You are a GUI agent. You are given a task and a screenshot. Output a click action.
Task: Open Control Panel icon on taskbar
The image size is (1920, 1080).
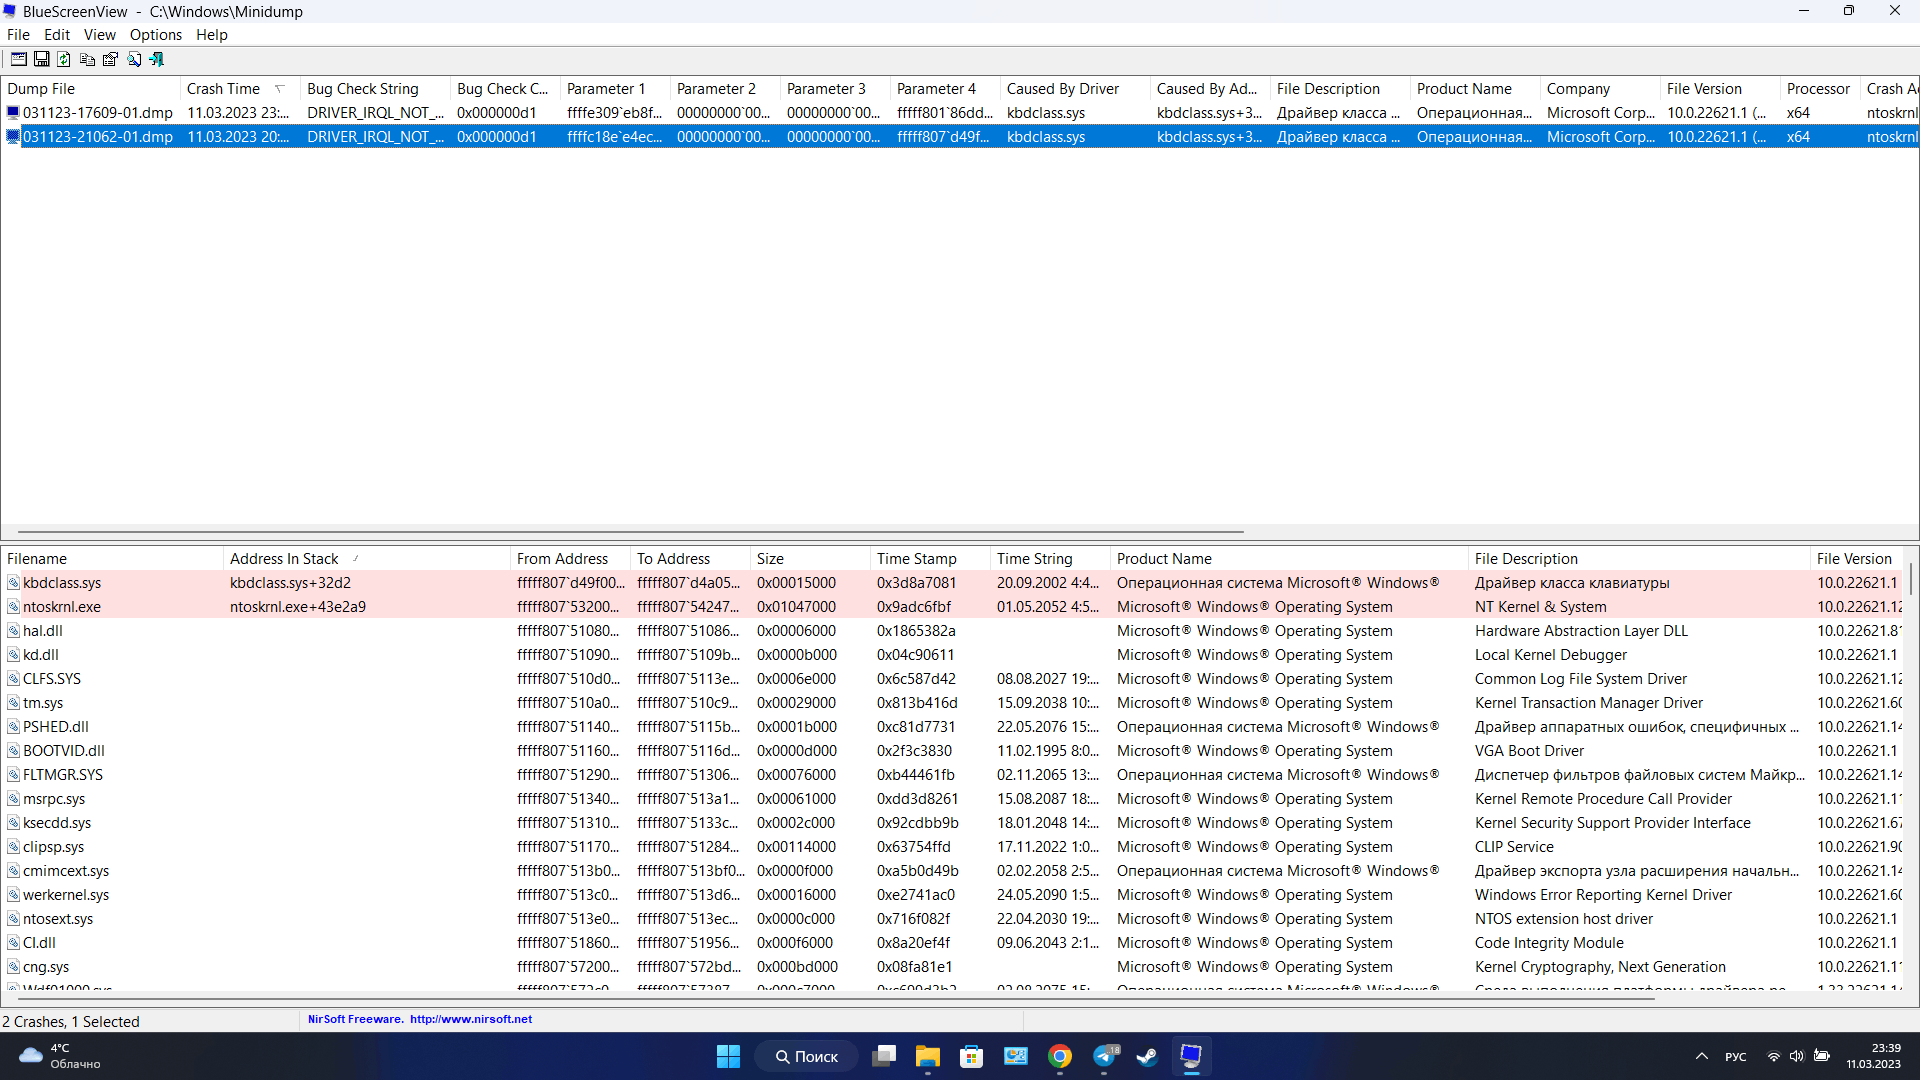pos(1016,1056)
